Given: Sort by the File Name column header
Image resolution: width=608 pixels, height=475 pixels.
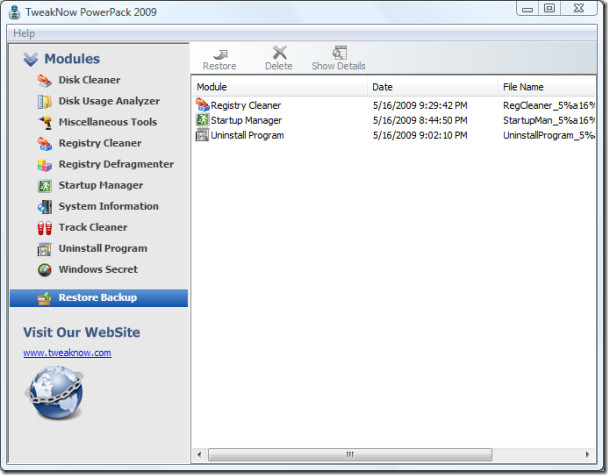Looking at the screenshot, I should [x=547, y=87].
